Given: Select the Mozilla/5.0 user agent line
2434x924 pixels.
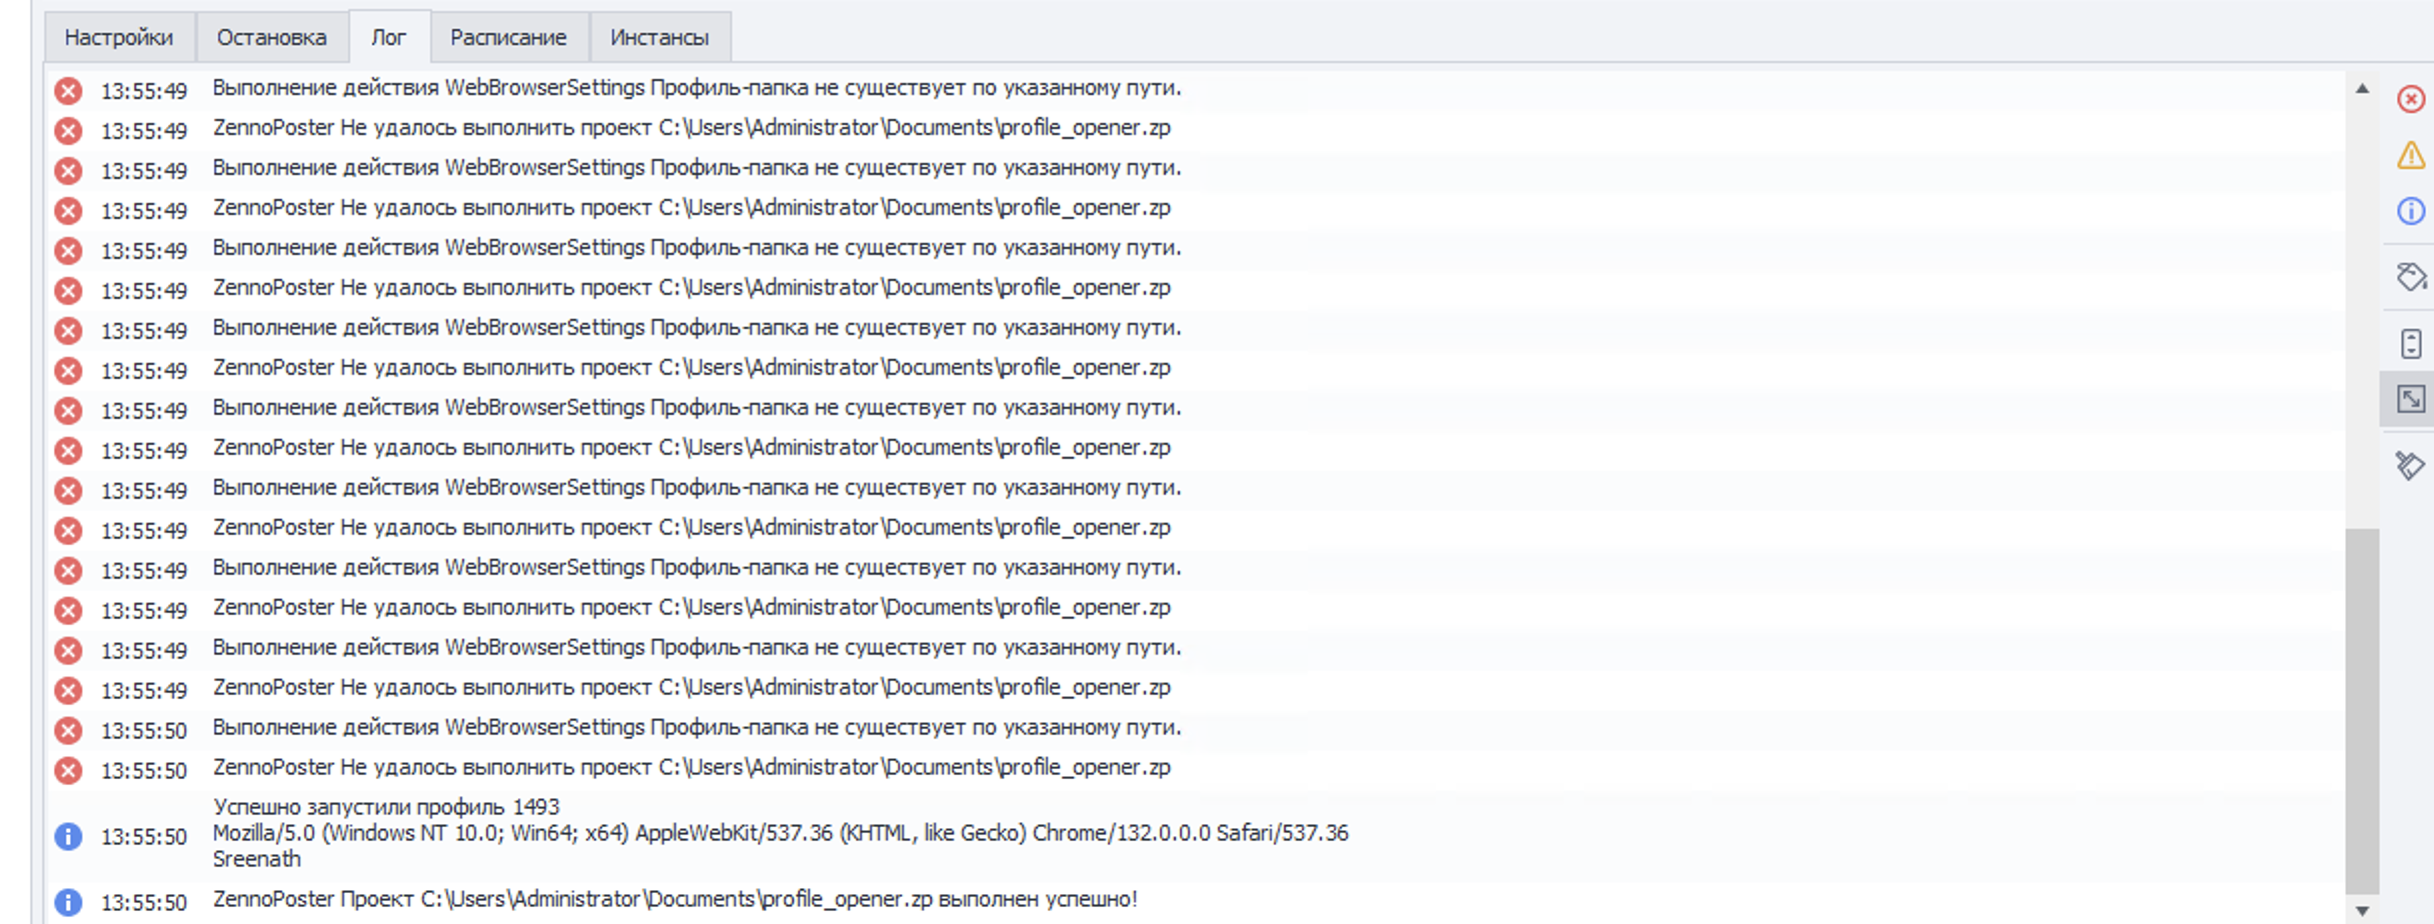Looking at the screenshot, I should click(780, 833).
